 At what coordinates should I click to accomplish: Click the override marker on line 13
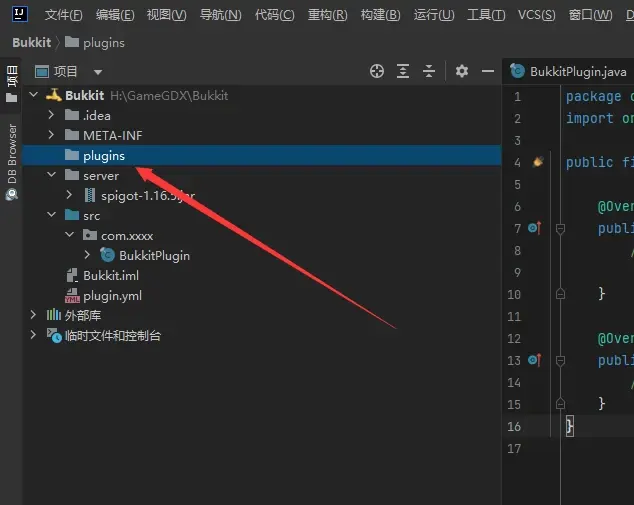pyautogui.click(x=535, y=360)
